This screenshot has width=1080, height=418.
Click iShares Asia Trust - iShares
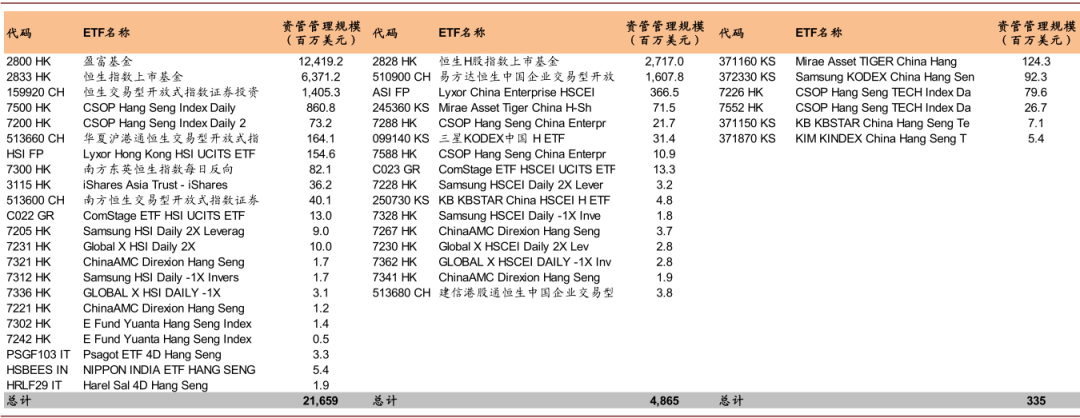[155, 185]
